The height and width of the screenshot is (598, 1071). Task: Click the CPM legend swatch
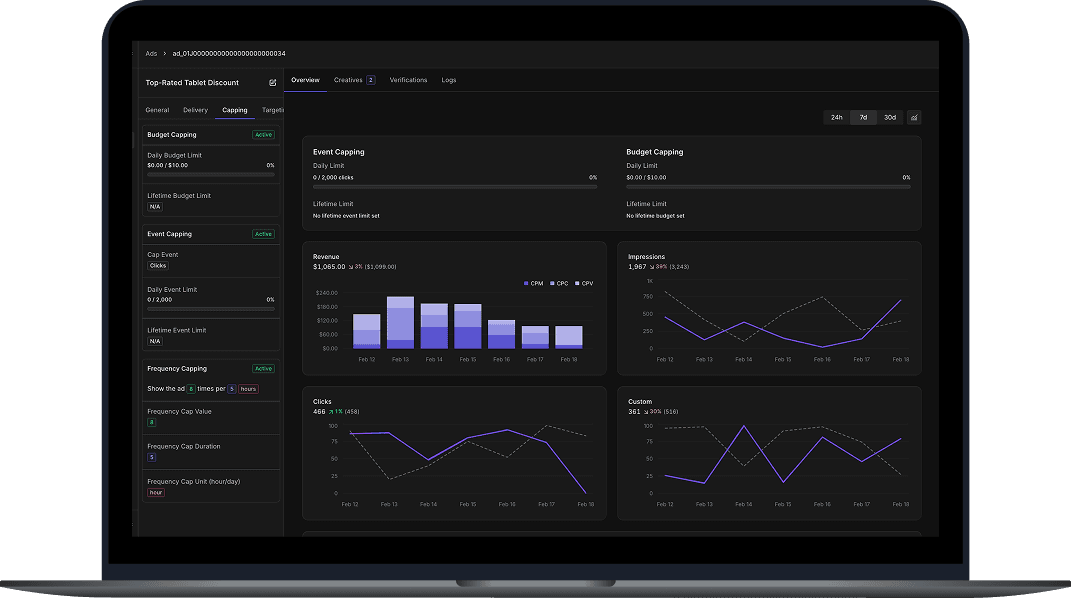[x=526, y=283]
